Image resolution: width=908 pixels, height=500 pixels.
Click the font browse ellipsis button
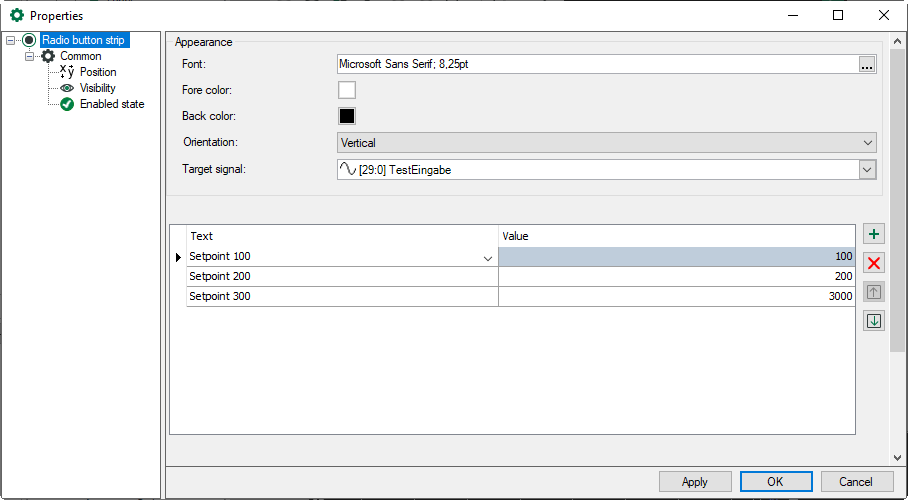(x=867, y=65)
